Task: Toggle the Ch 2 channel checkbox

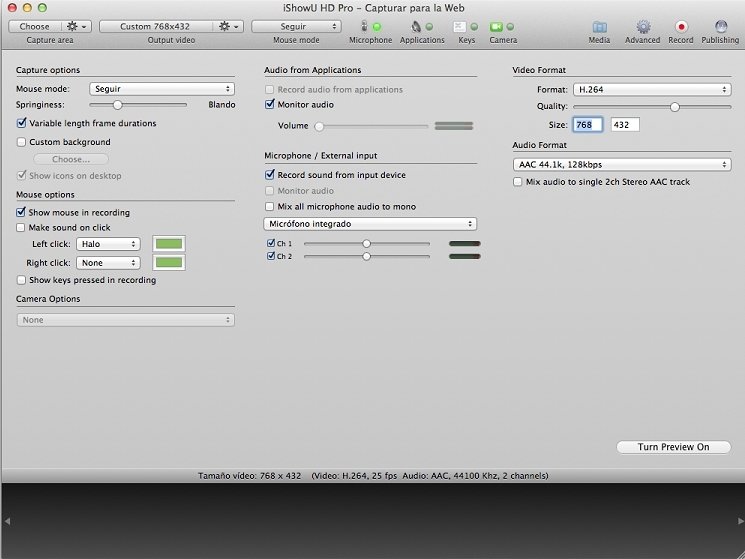Action: (271, 256)
